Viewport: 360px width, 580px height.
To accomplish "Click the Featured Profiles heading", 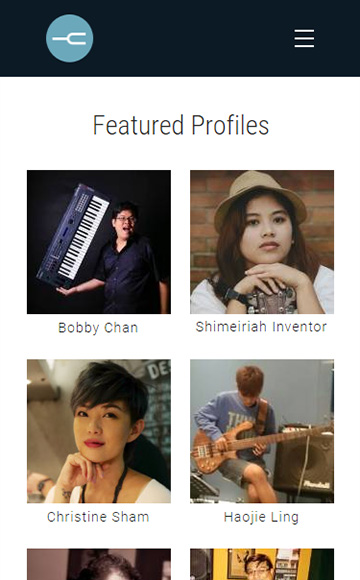I will pyautogui.click(x=181, y=125).
